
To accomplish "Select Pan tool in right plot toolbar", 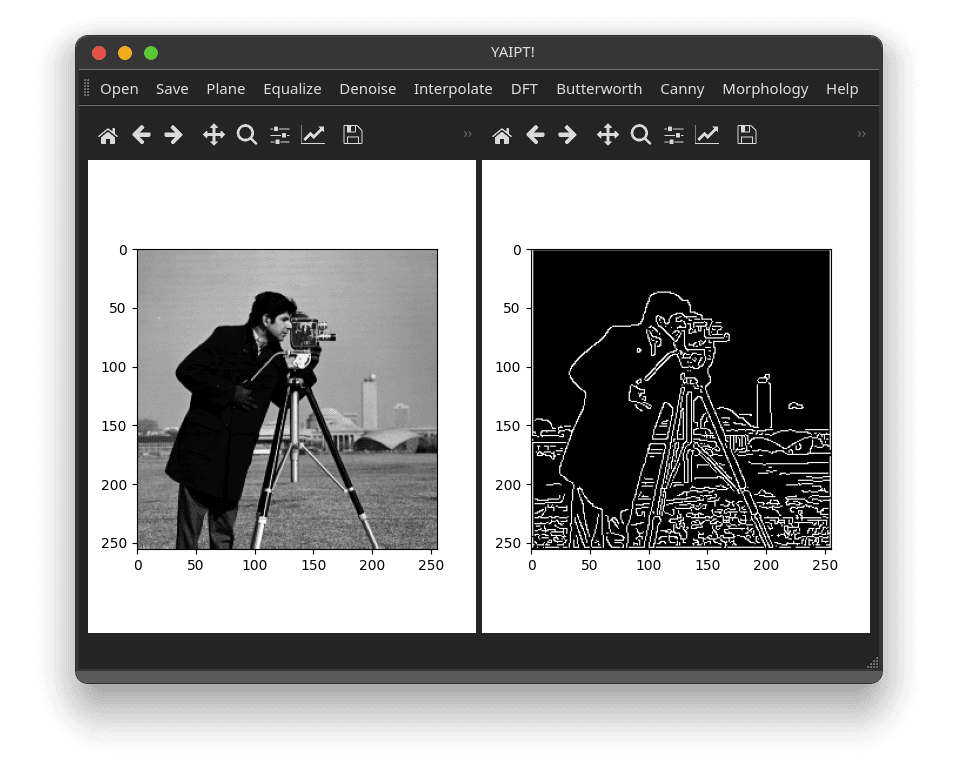I will click(x=608, y=135).
